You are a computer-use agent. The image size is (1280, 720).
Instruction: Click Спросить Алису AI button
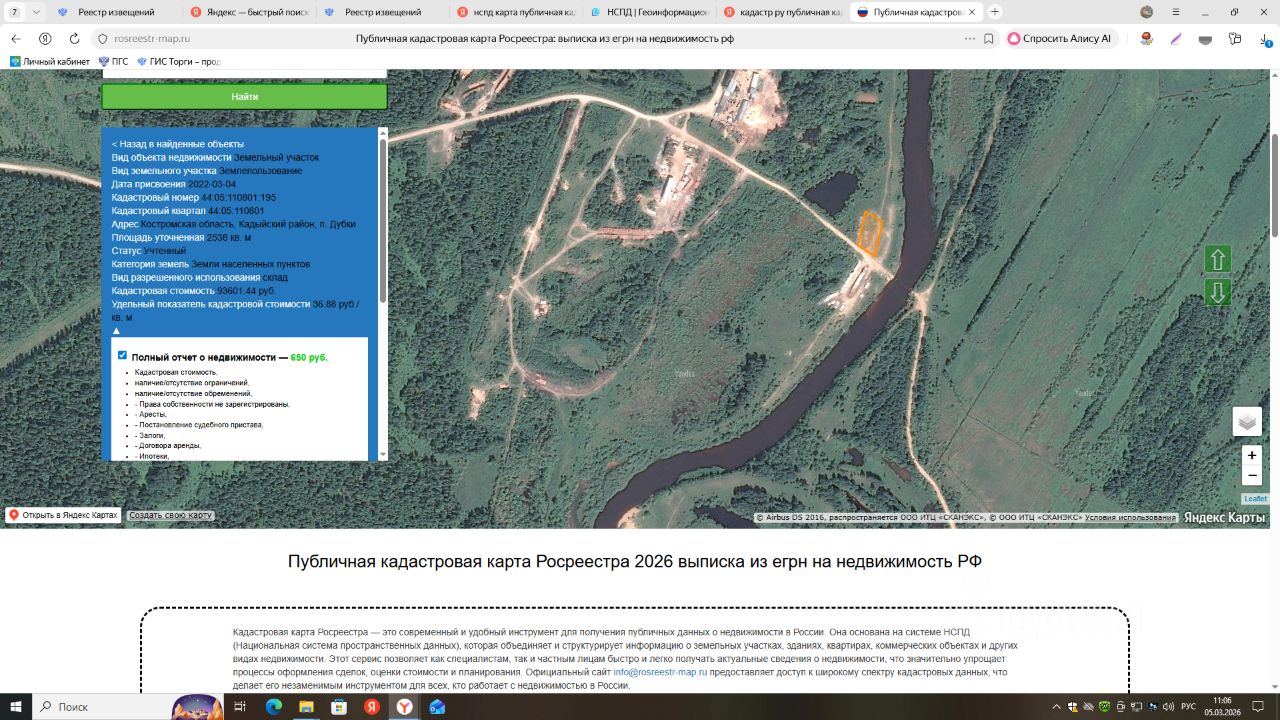1059,38
